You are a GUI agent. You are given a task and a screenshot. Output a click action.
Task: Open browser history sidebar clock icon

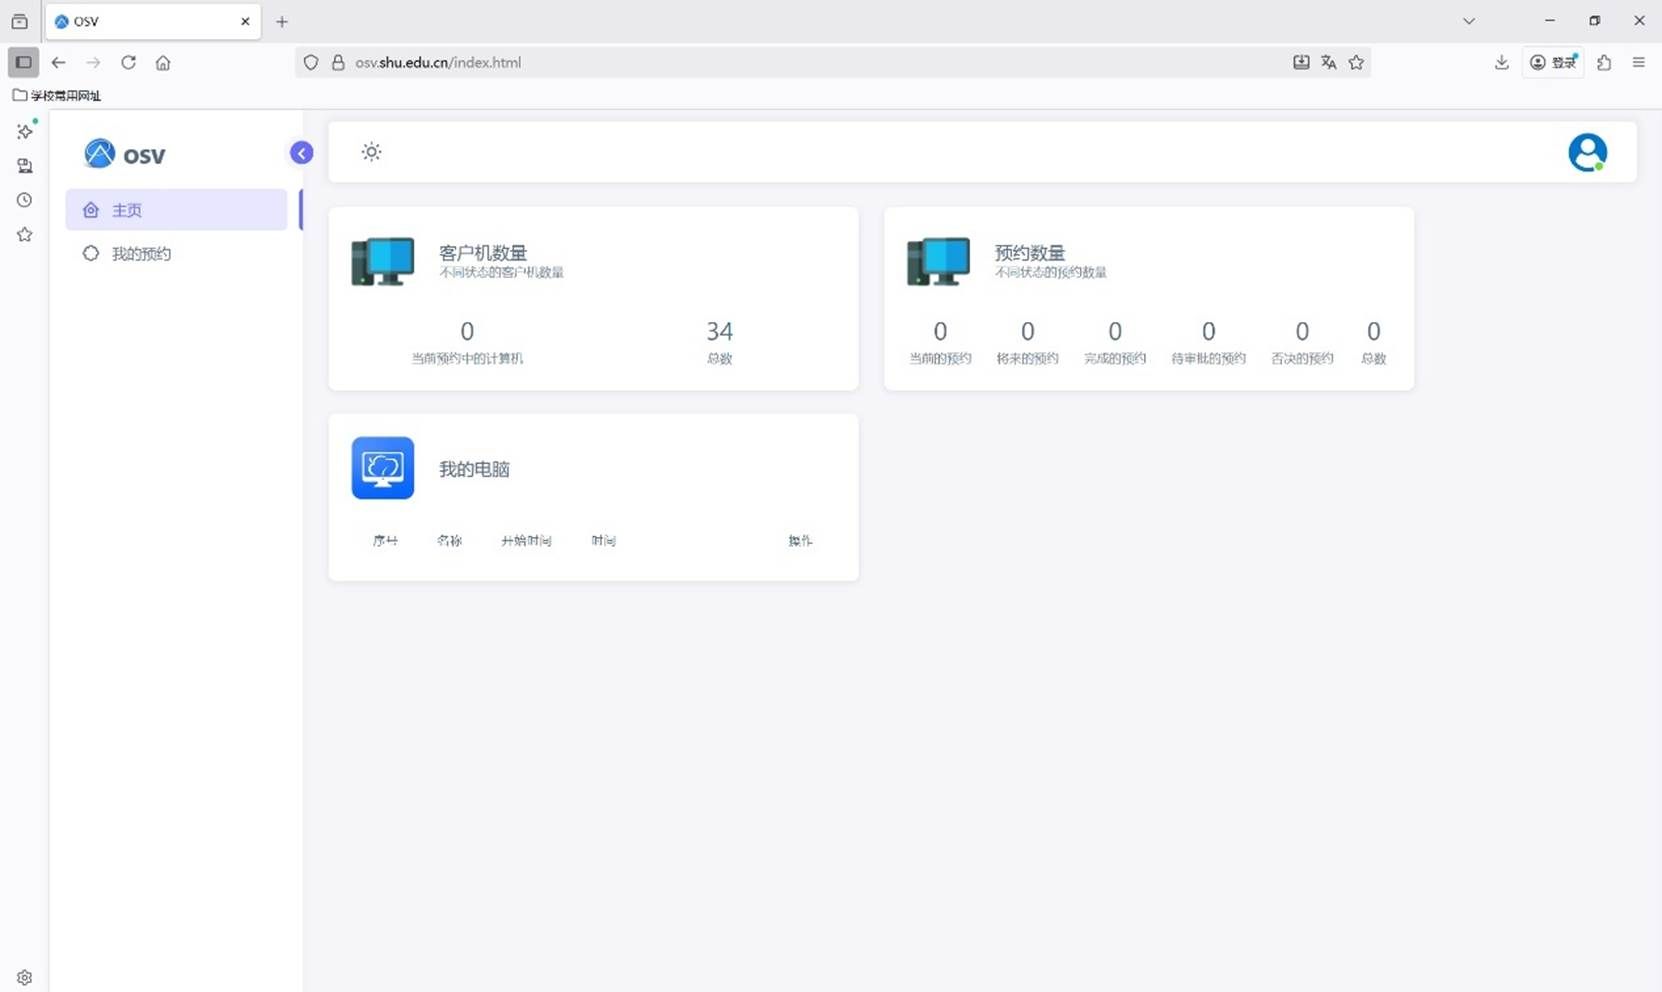[x=25, y=200]
